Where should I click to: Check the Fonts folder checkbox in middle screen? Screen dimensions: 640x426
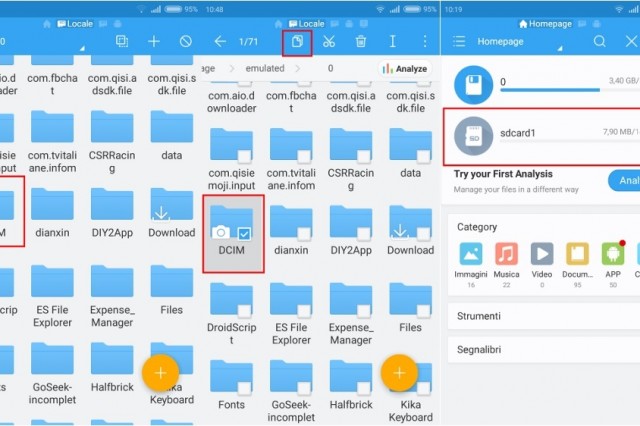tap(244, 388)
